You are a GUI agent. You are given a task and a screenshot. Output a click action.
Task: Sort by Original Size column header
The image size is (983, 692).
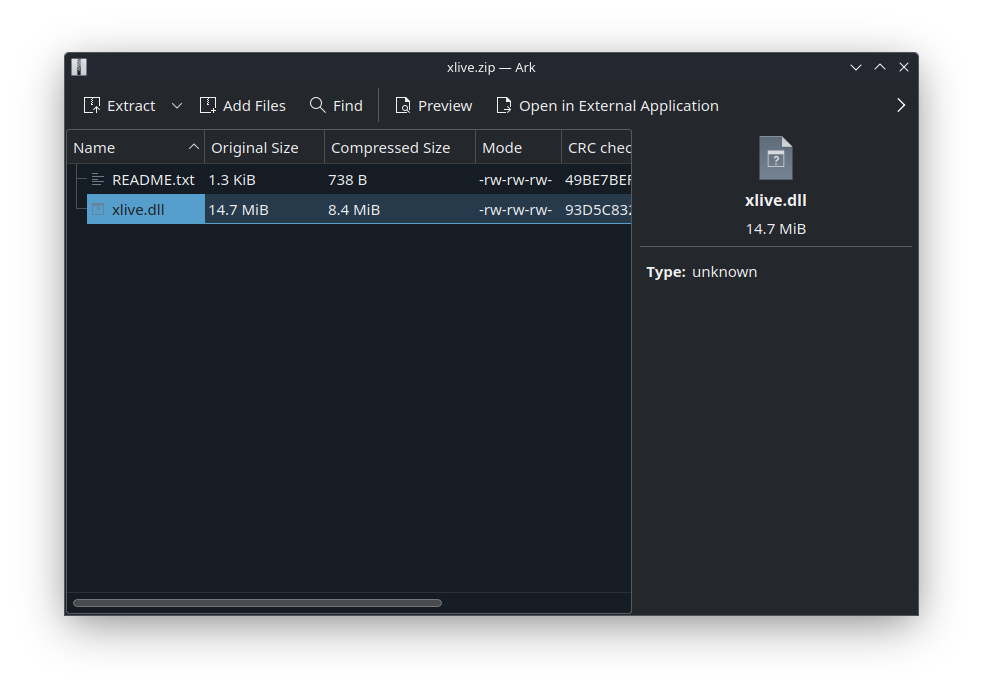click(265, 148)
